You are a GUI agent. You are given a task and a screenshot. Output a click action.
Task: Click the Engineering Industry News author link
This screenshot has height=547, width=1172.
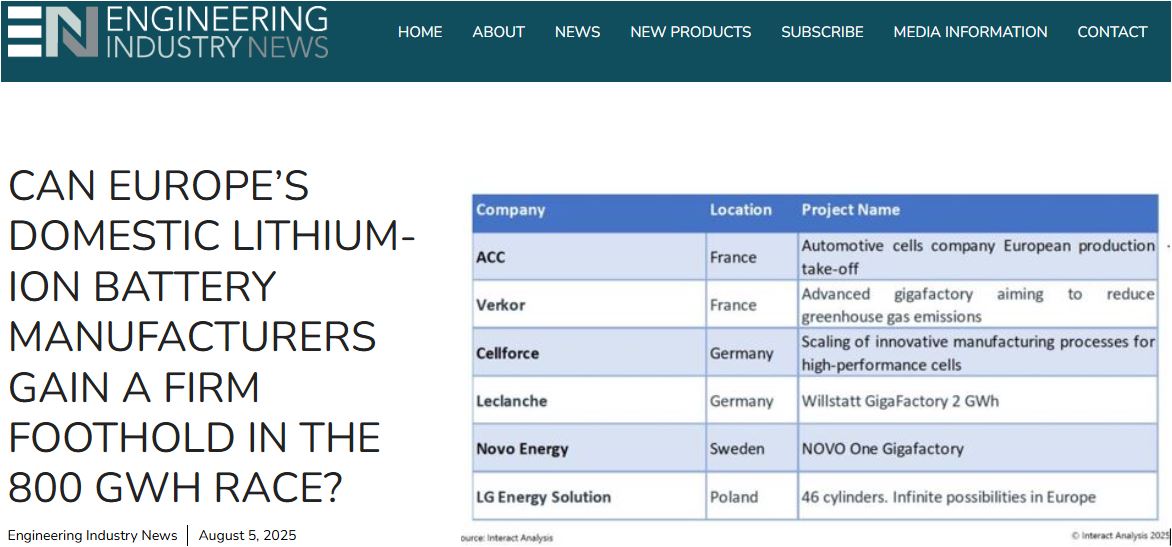coord(93,535)
